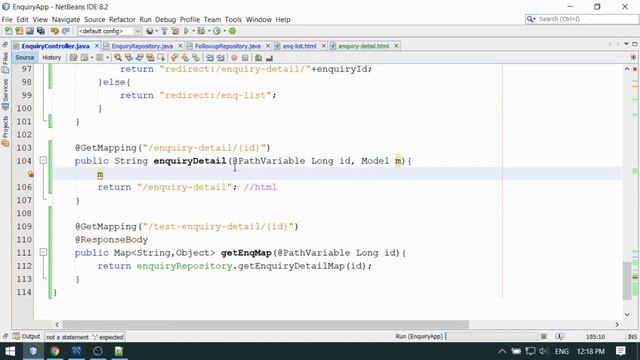Open dropdown arrow next to Run icon
This screenshot has width=640, height=360.
pos(193,31)
